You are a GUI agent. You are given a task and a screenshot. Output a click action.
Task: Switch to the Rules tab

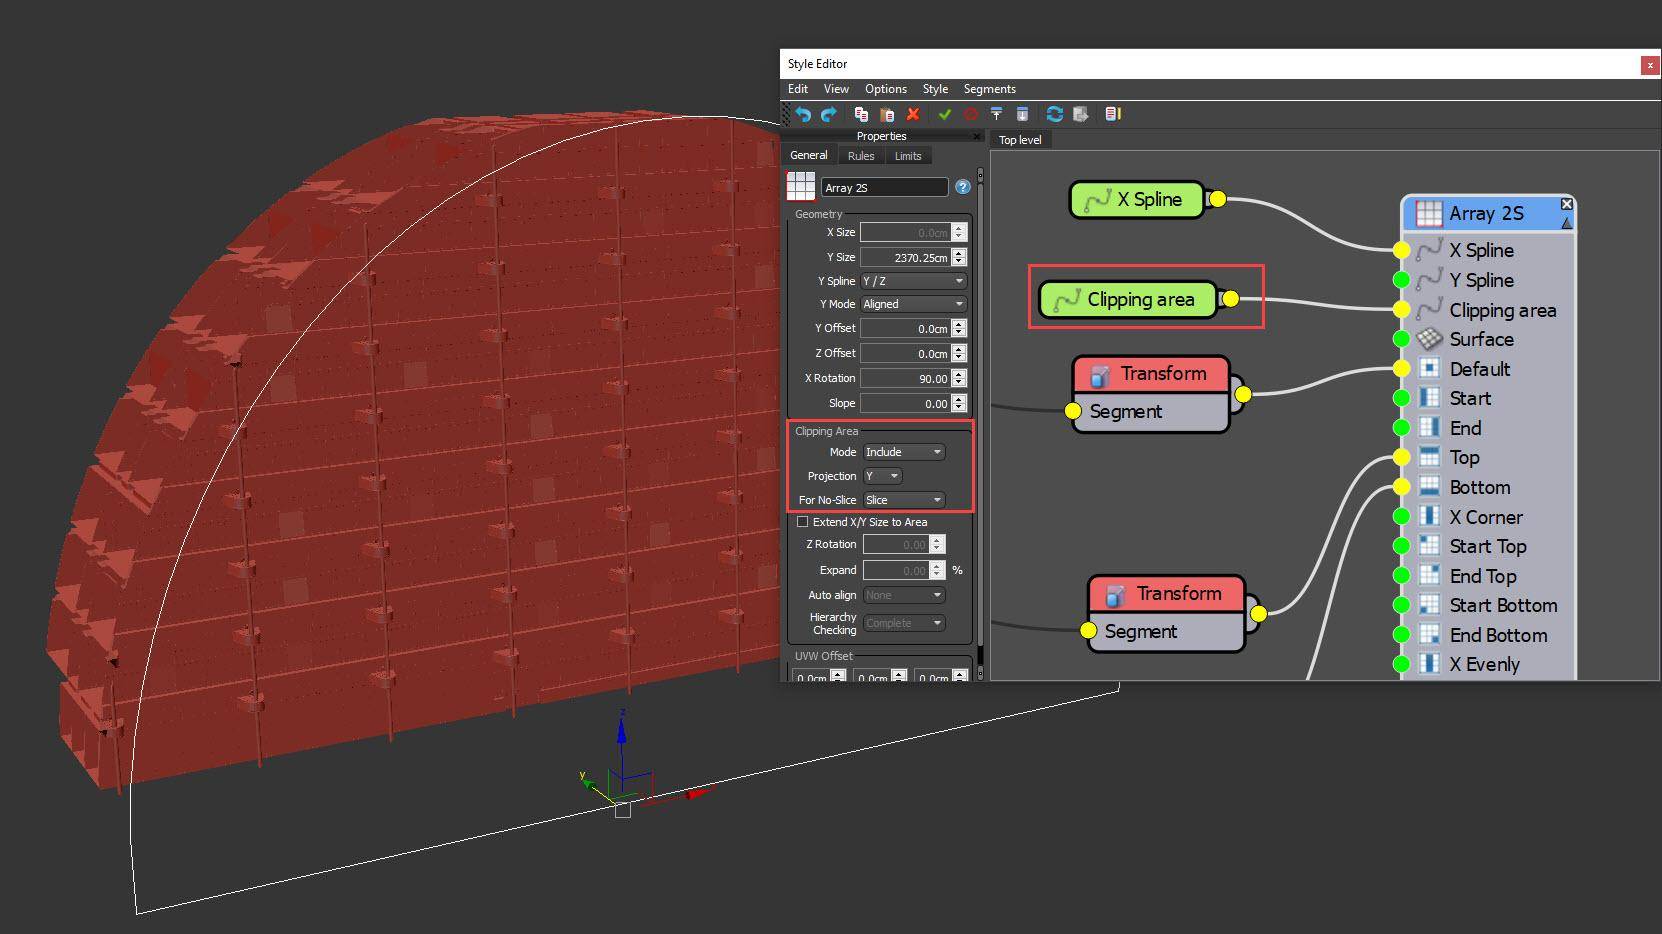[x=861, y=155]
